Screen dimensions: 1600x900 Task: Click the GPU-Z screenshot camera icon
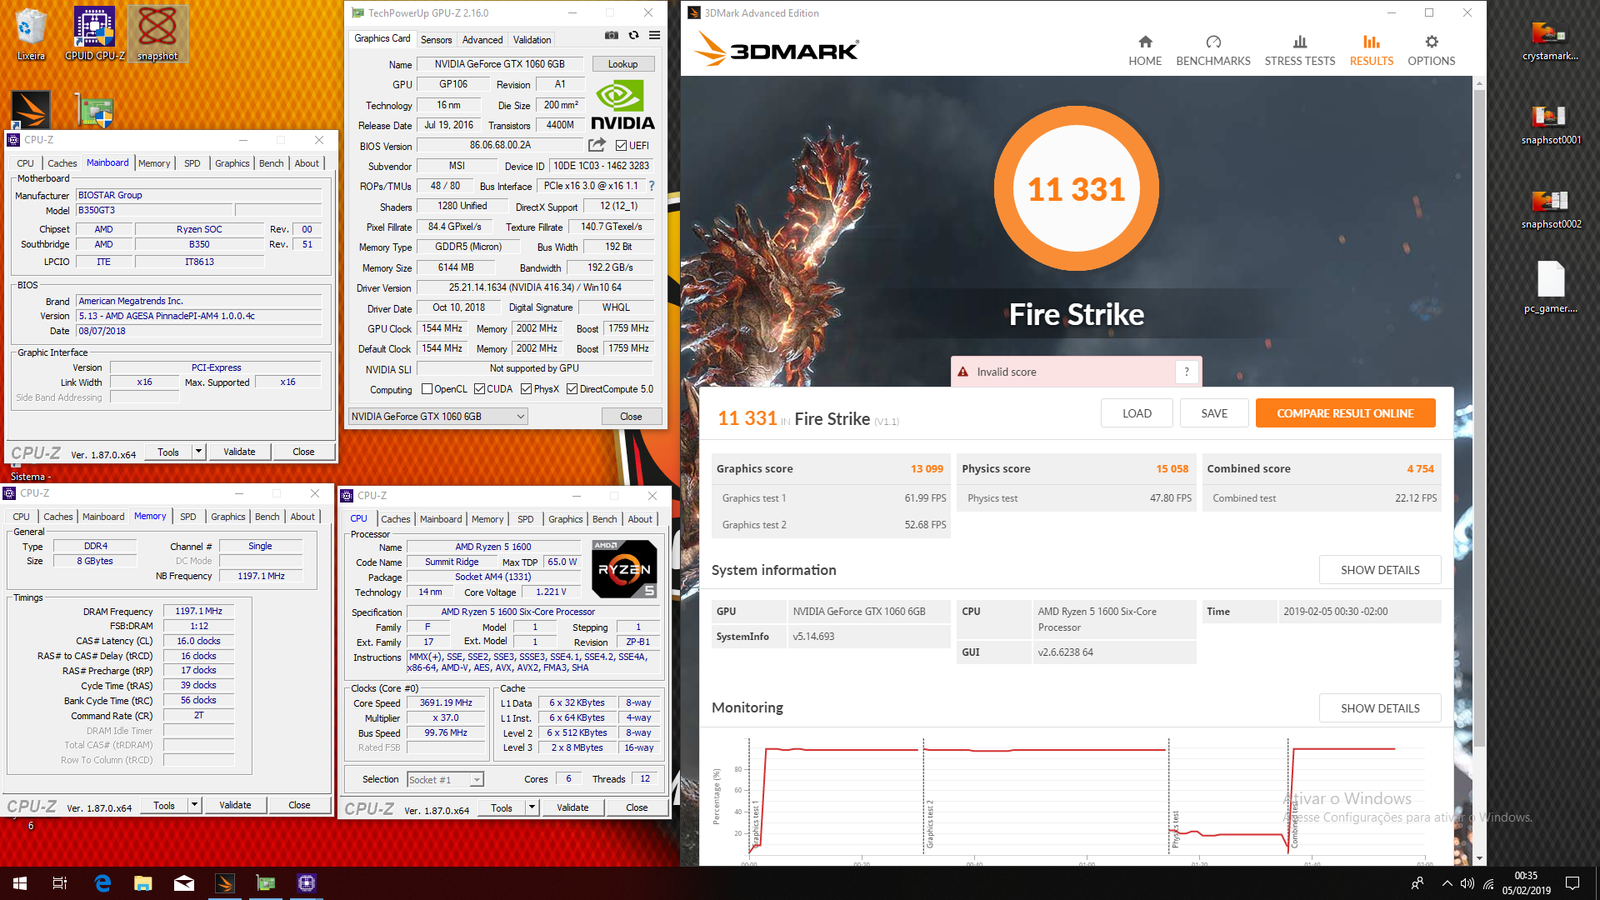point(611,35)
